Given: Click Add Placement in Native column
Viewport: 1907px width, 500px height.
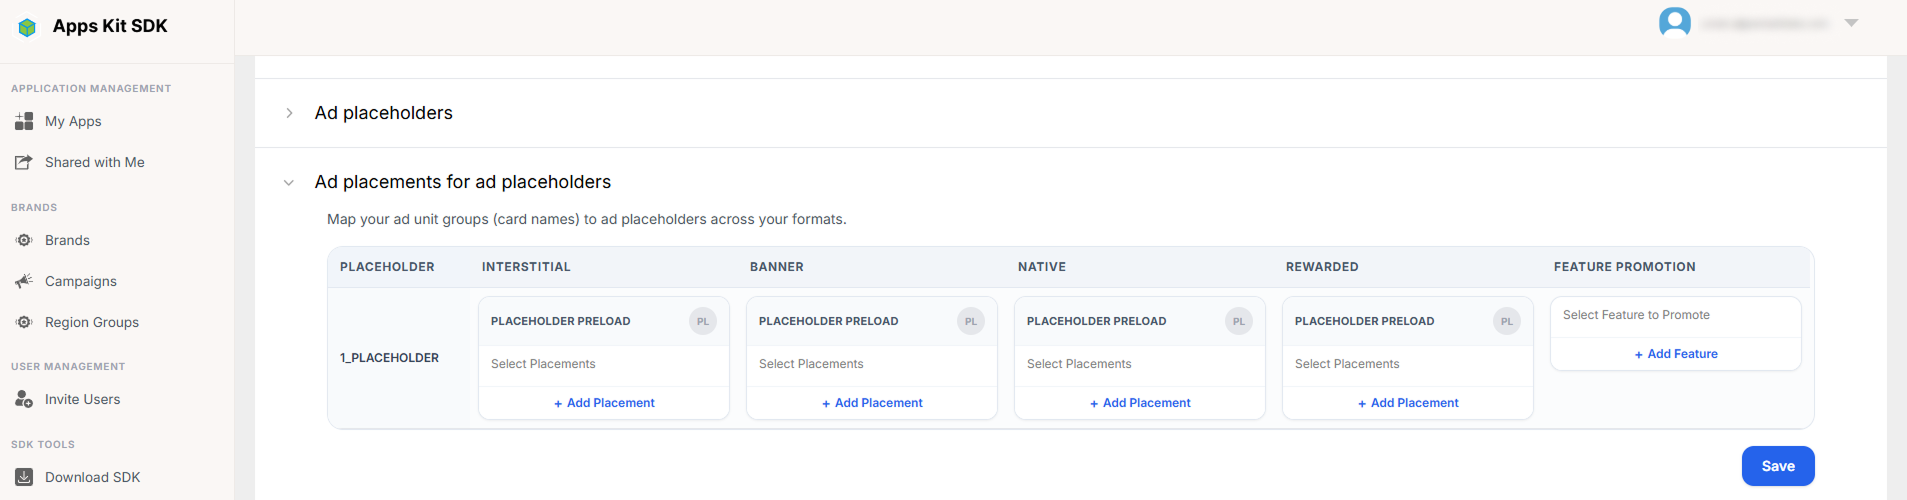Looking at the screenshot, I should pos(1140,403).
